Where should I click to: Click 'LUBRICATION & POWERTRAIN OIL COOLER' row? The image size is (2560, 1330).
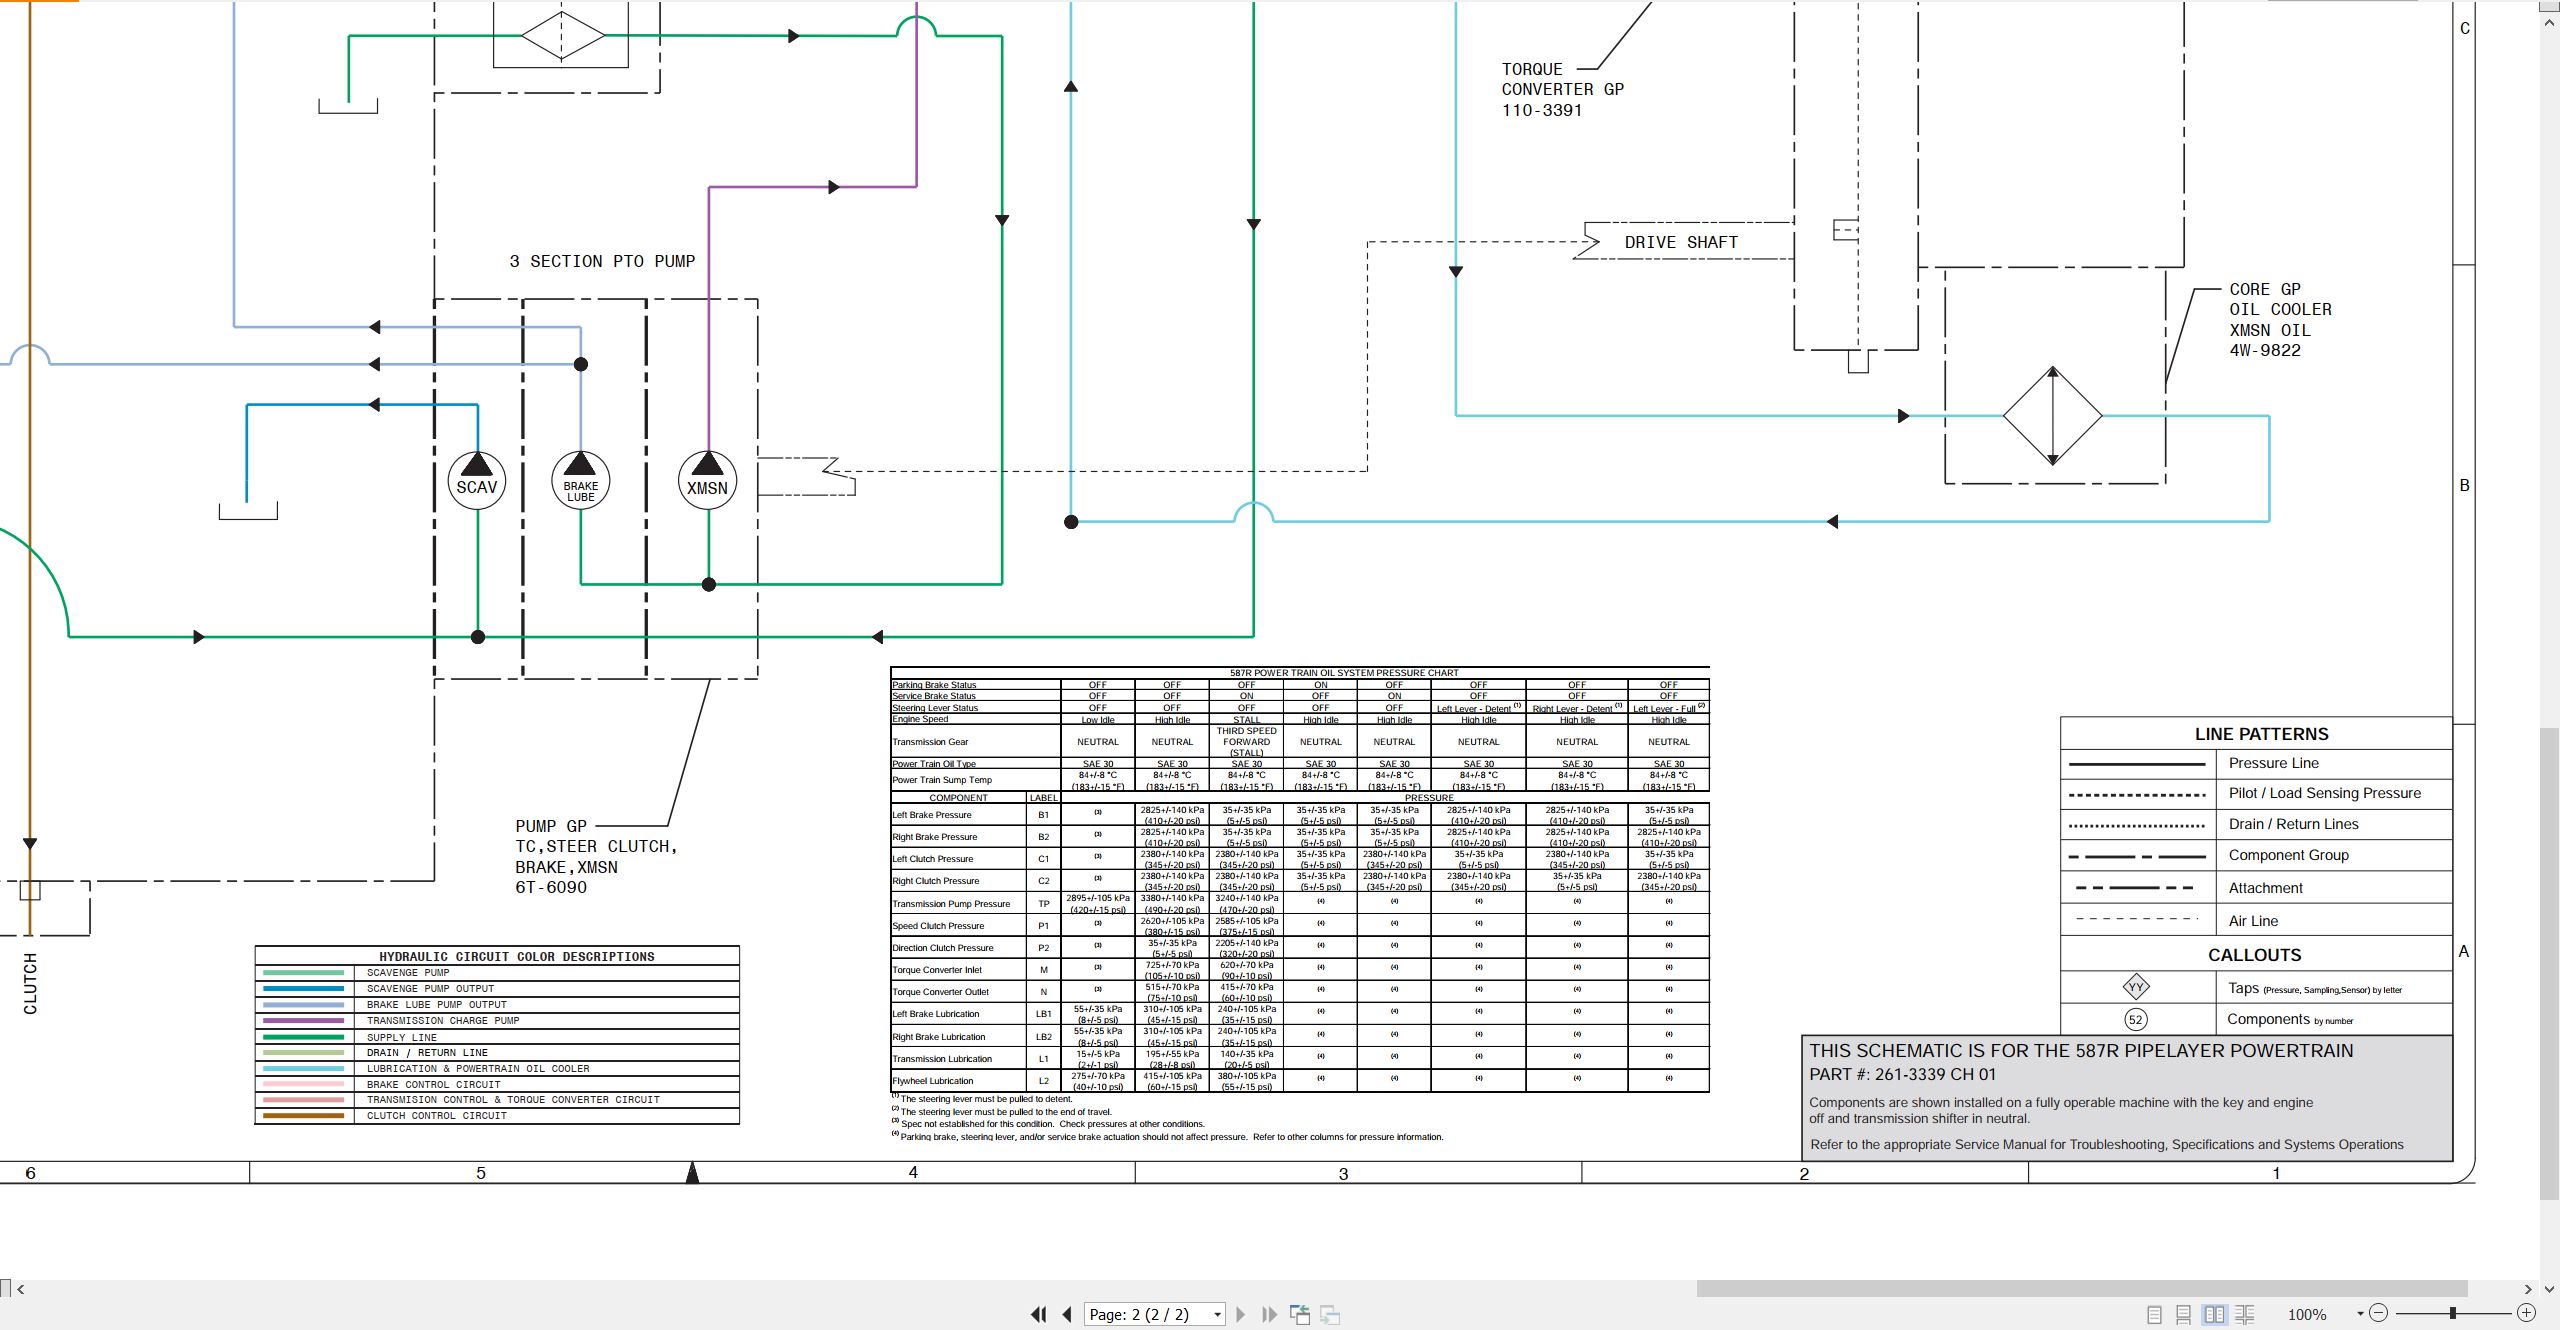click(497, 1068)
